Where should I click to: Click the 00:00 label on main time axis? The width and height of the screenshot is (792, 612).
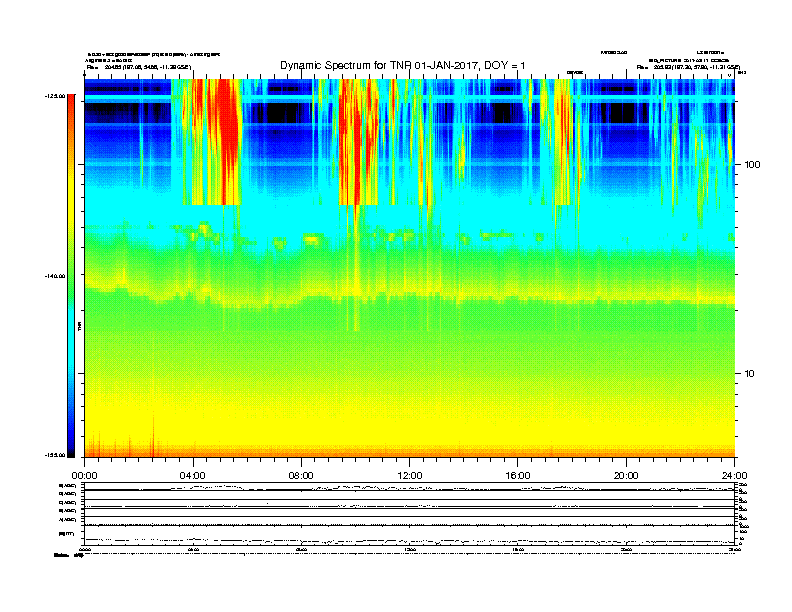tap(84, 476)
